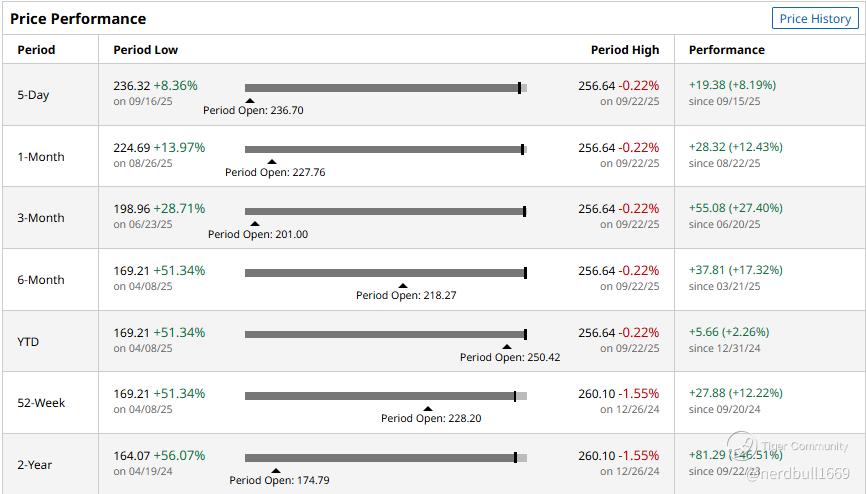
Task: Click the 1-Month Period Open triangle marker
Action: pyautogui.click(x=272, y=162)
